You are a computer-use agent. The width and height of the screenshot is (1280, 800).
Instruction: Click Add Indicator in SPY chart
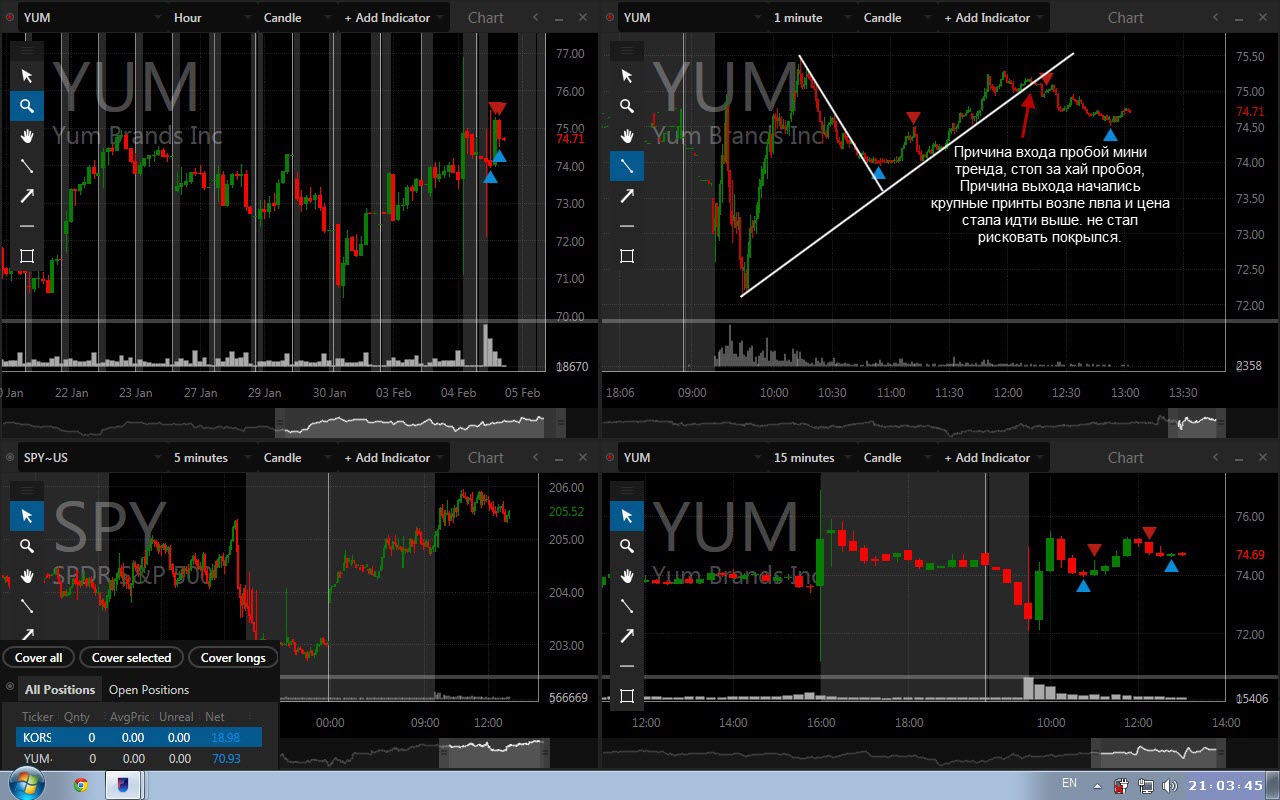point(393,457)
